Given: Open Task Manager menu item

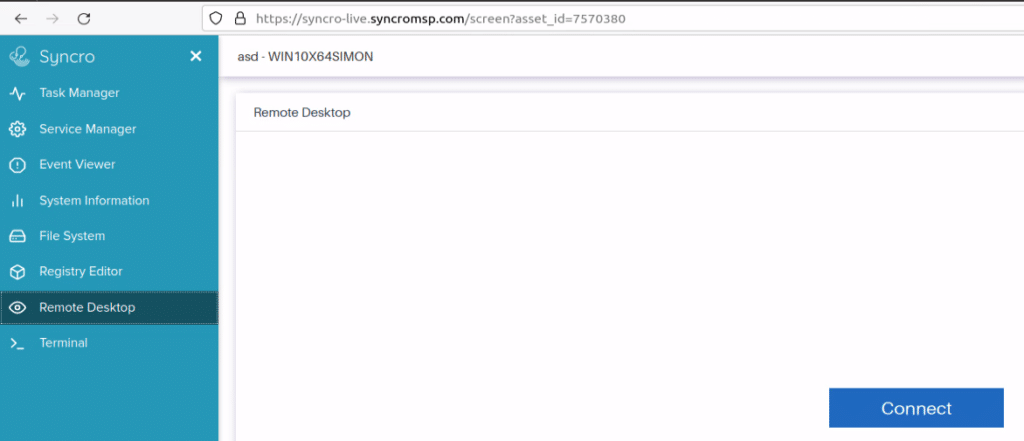Looking at the screenshot, I should coord(109,93).
